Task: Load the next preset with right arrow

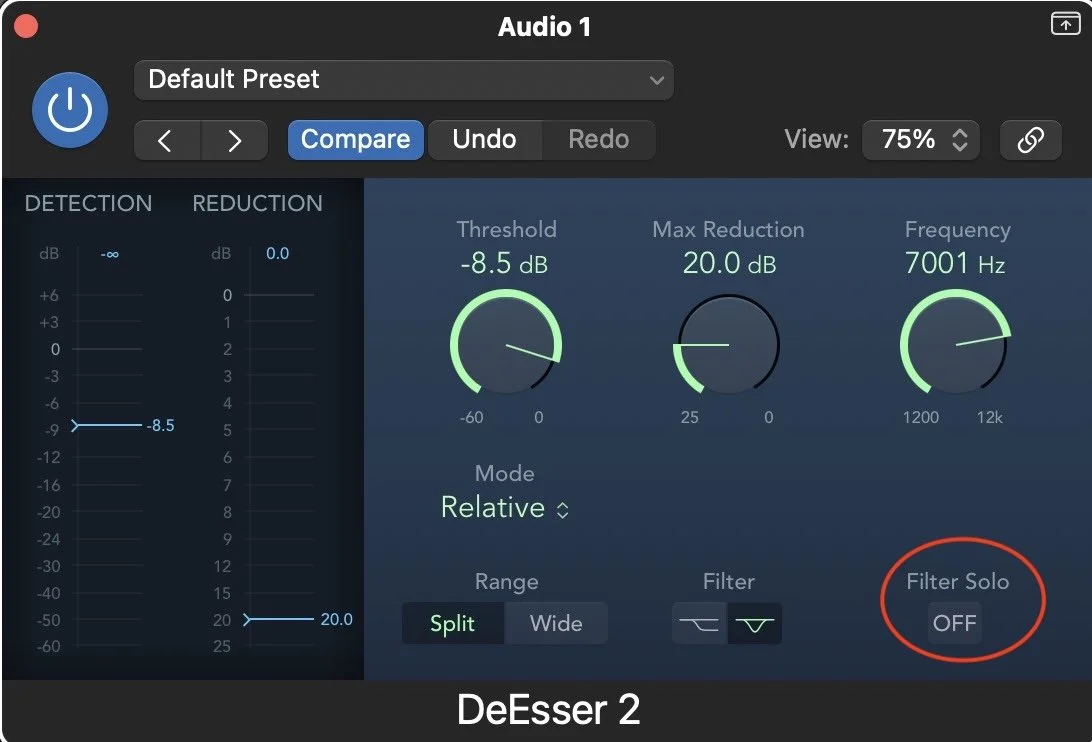Action: point(234,140)
